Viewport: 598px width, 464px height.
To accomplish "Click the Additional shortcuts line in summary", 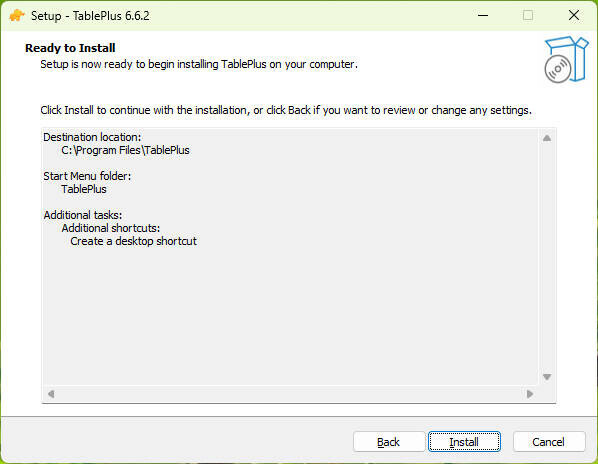I will [111, 228].
